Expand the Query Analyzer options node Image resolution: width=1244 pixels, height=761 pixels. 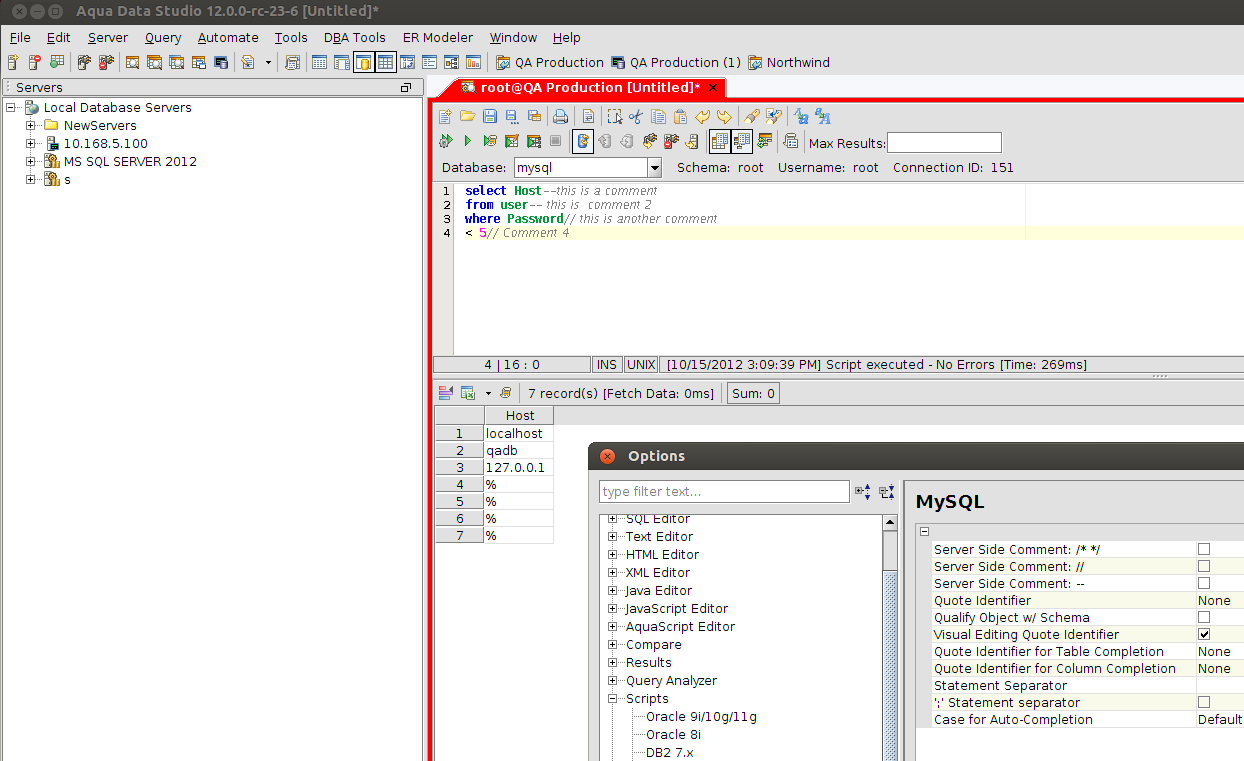pos(613,680)
